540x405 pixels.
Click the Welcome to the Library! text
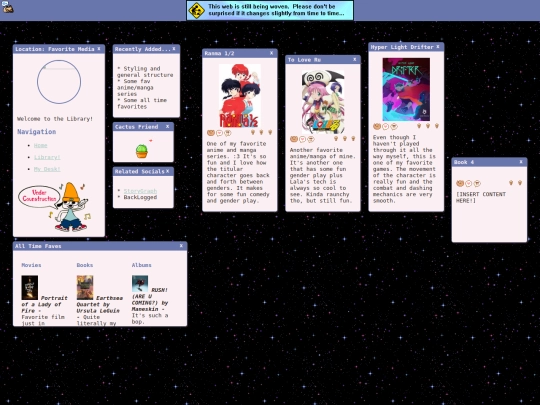(55, 119)
